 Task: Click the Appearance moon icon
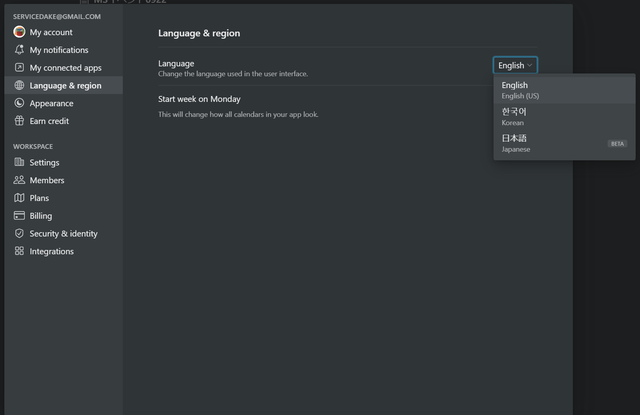tap(19, 103)
